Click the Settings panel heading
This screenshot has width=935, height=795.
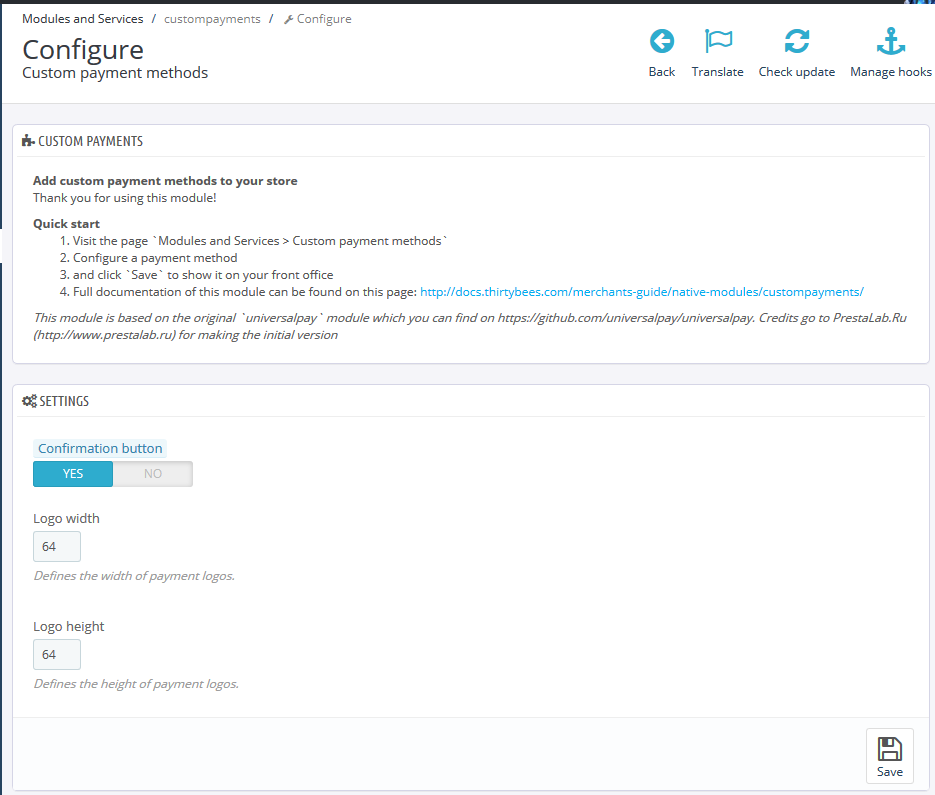(x=63, y=401)
